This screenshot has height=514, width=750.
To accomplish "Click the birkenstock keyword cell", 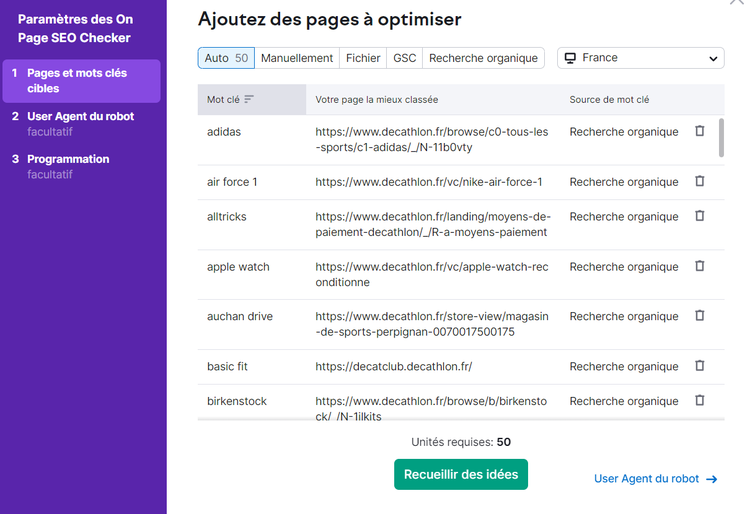I will (237, 401).
